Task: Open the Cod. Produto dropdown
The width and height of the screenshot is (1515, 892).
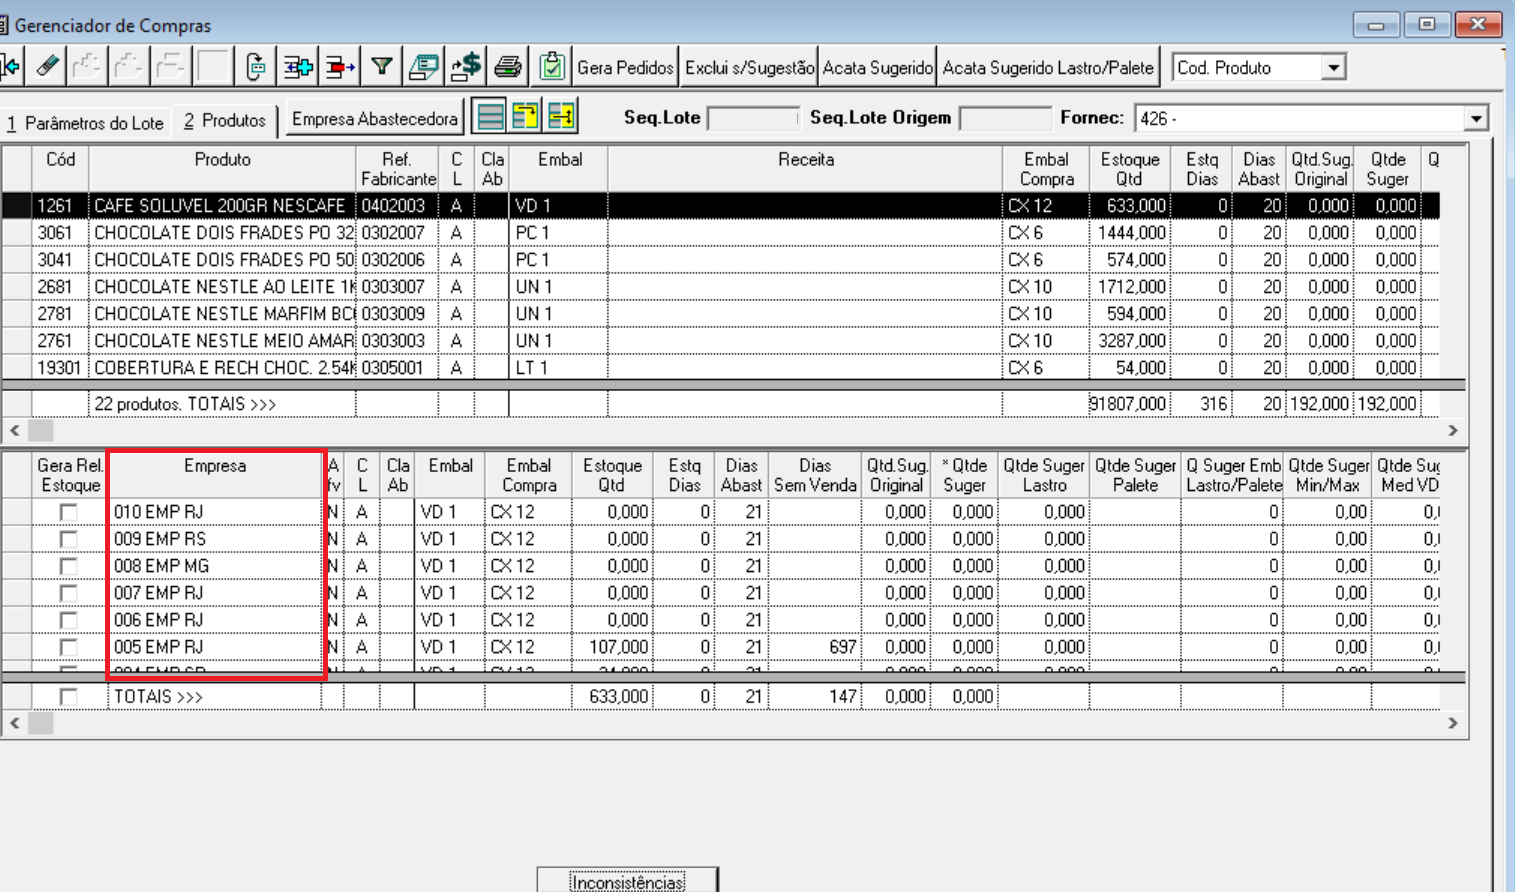Action: 1333,68
